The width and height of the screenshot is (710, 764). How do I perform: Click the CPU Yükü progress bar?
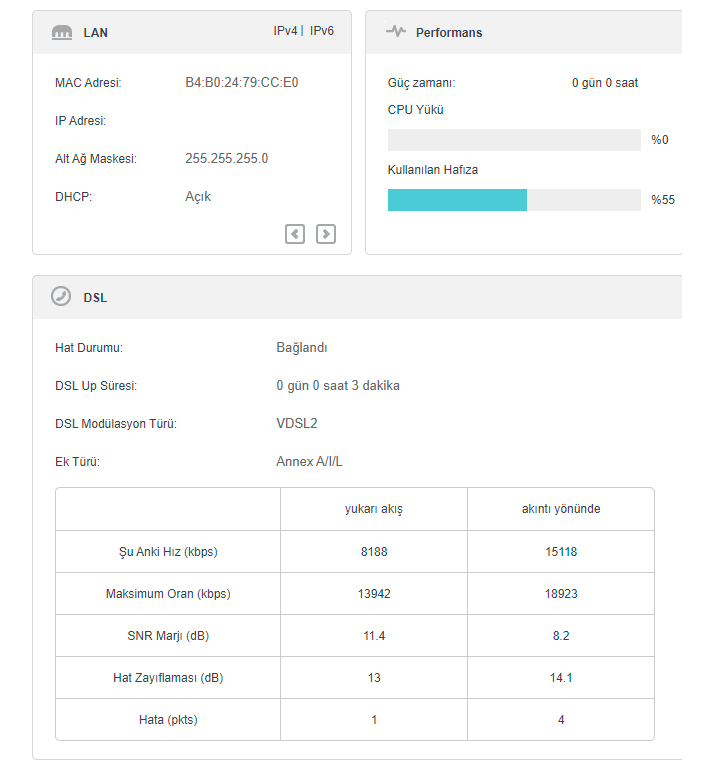514,140
